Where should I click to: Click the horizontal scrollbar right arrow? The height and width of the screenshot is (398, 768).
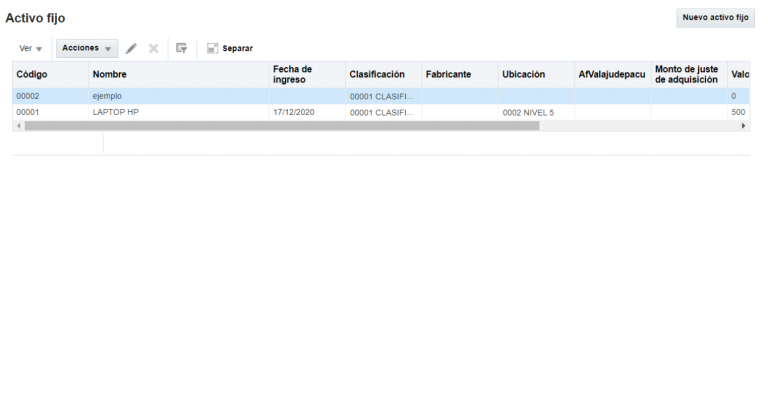click(744, 126)
